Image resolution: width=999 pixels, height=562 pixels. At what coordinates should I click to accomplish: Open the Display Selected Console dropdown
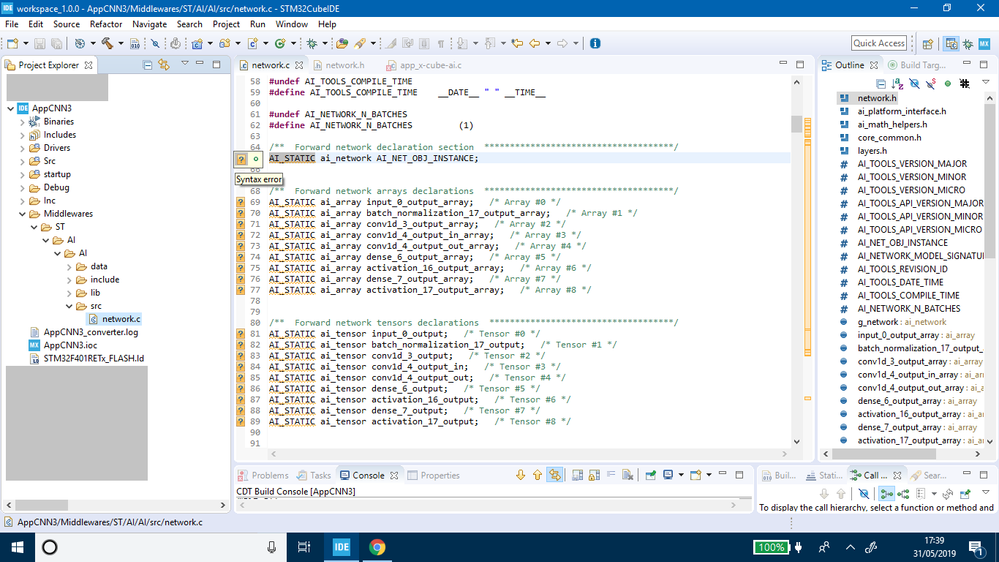click(681, 475)
